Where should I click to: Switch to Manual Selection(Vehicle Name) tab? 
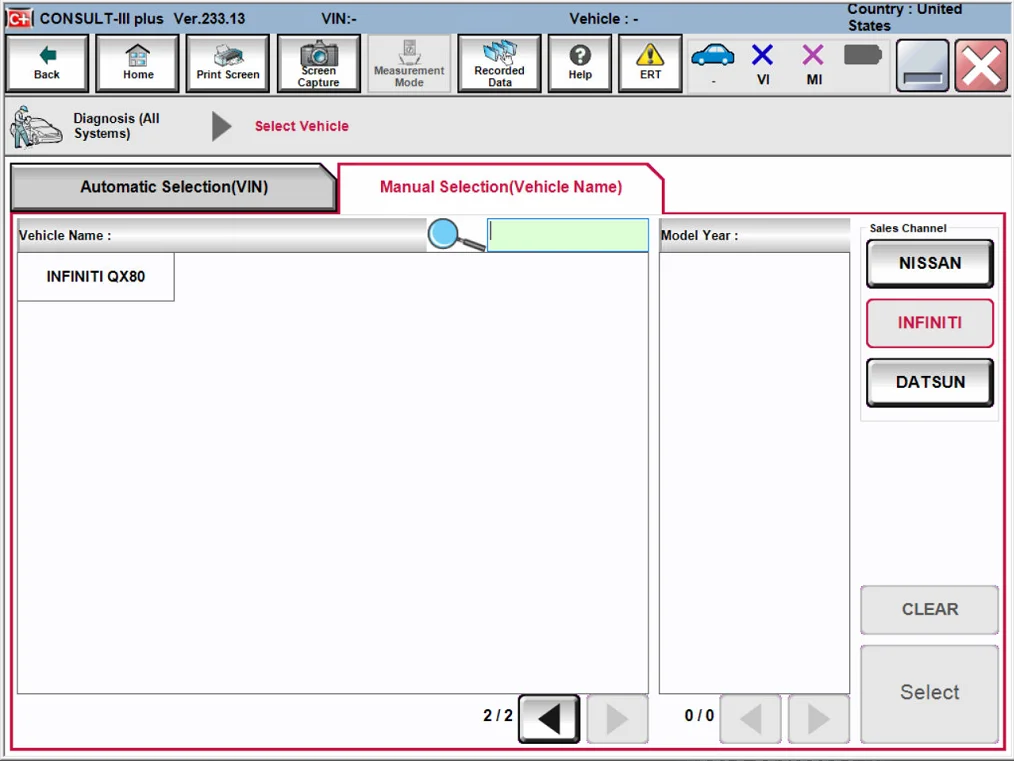click(x=500, y=188)
